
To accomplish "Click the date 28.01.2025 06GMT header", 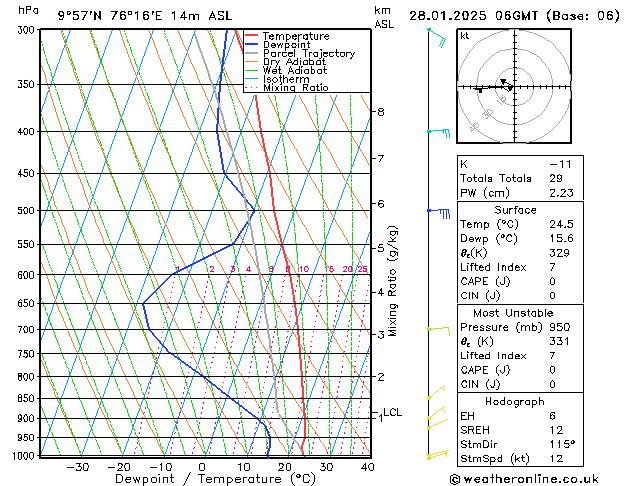I will click(473, 16).
